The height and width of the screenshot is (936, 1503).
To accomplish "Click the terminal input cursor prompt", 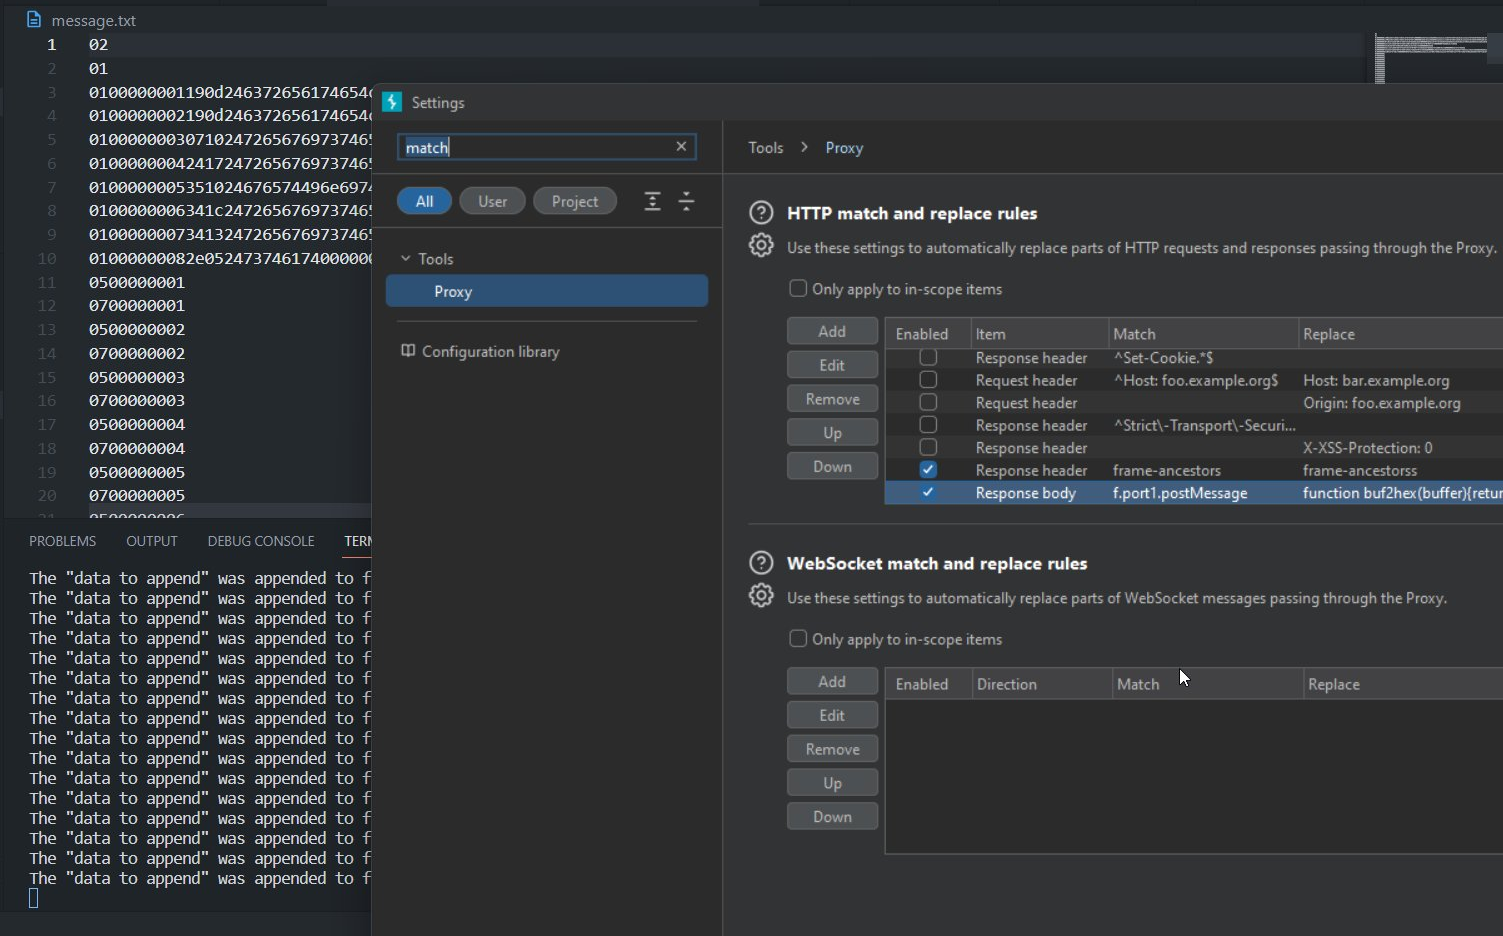I will (33, 898).
